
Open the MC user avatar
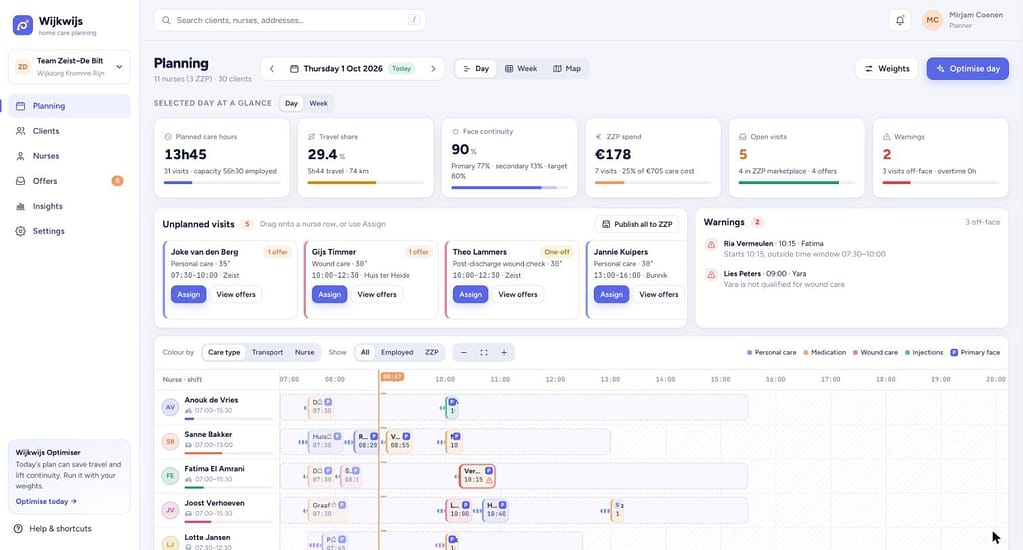pos(932,20)
